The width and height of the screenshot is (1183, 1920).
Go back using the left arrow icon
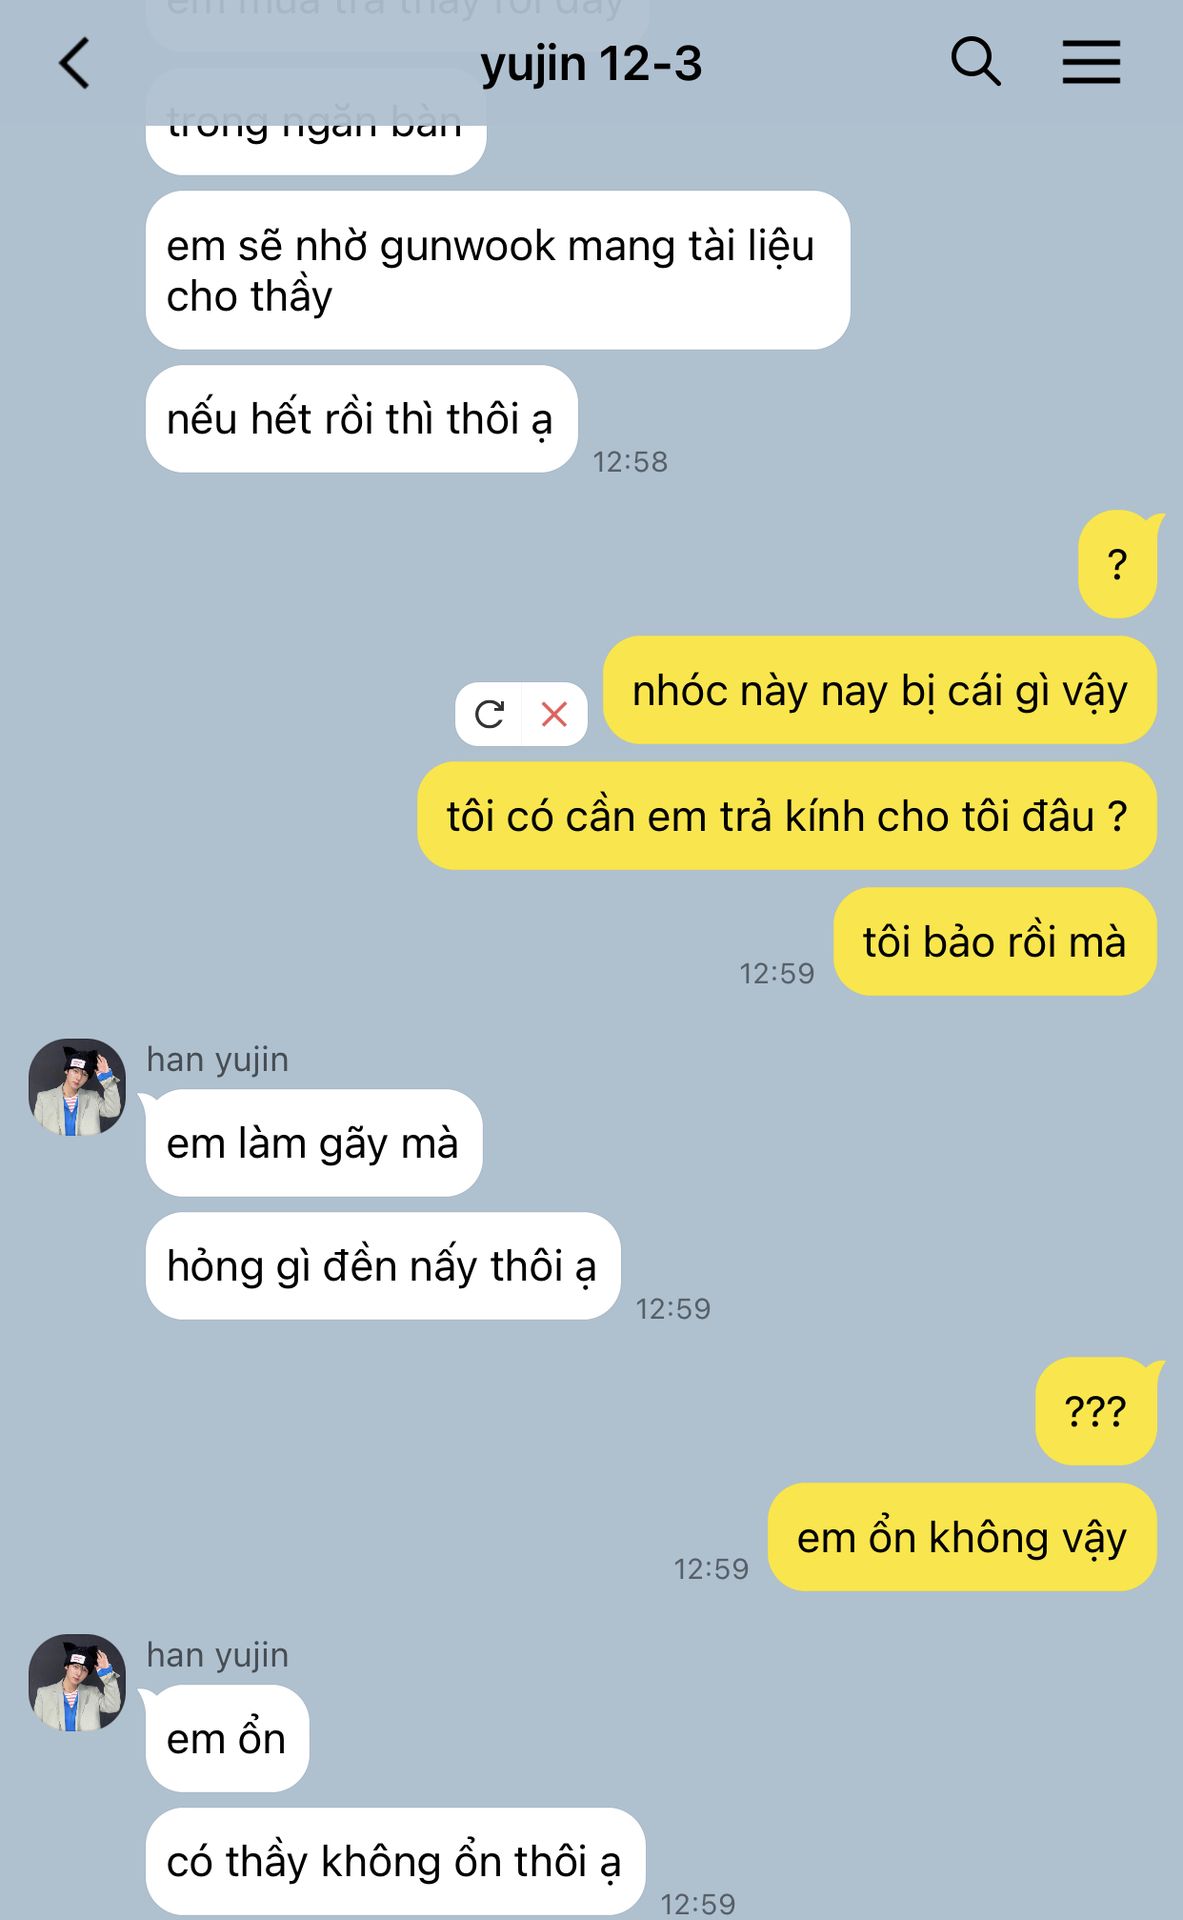[x=75, y=63]
